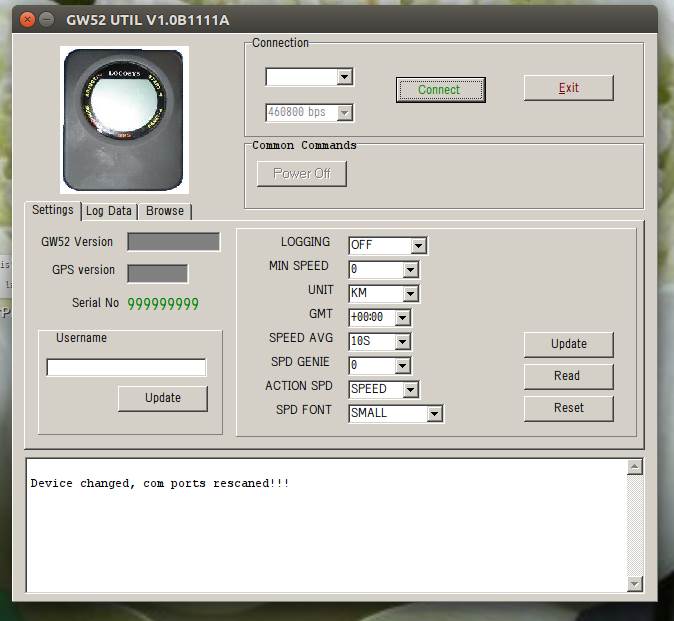Viewport: 674px width, 621px height.
Task: Click Update button under Username
Action: [x=162, y=398]
